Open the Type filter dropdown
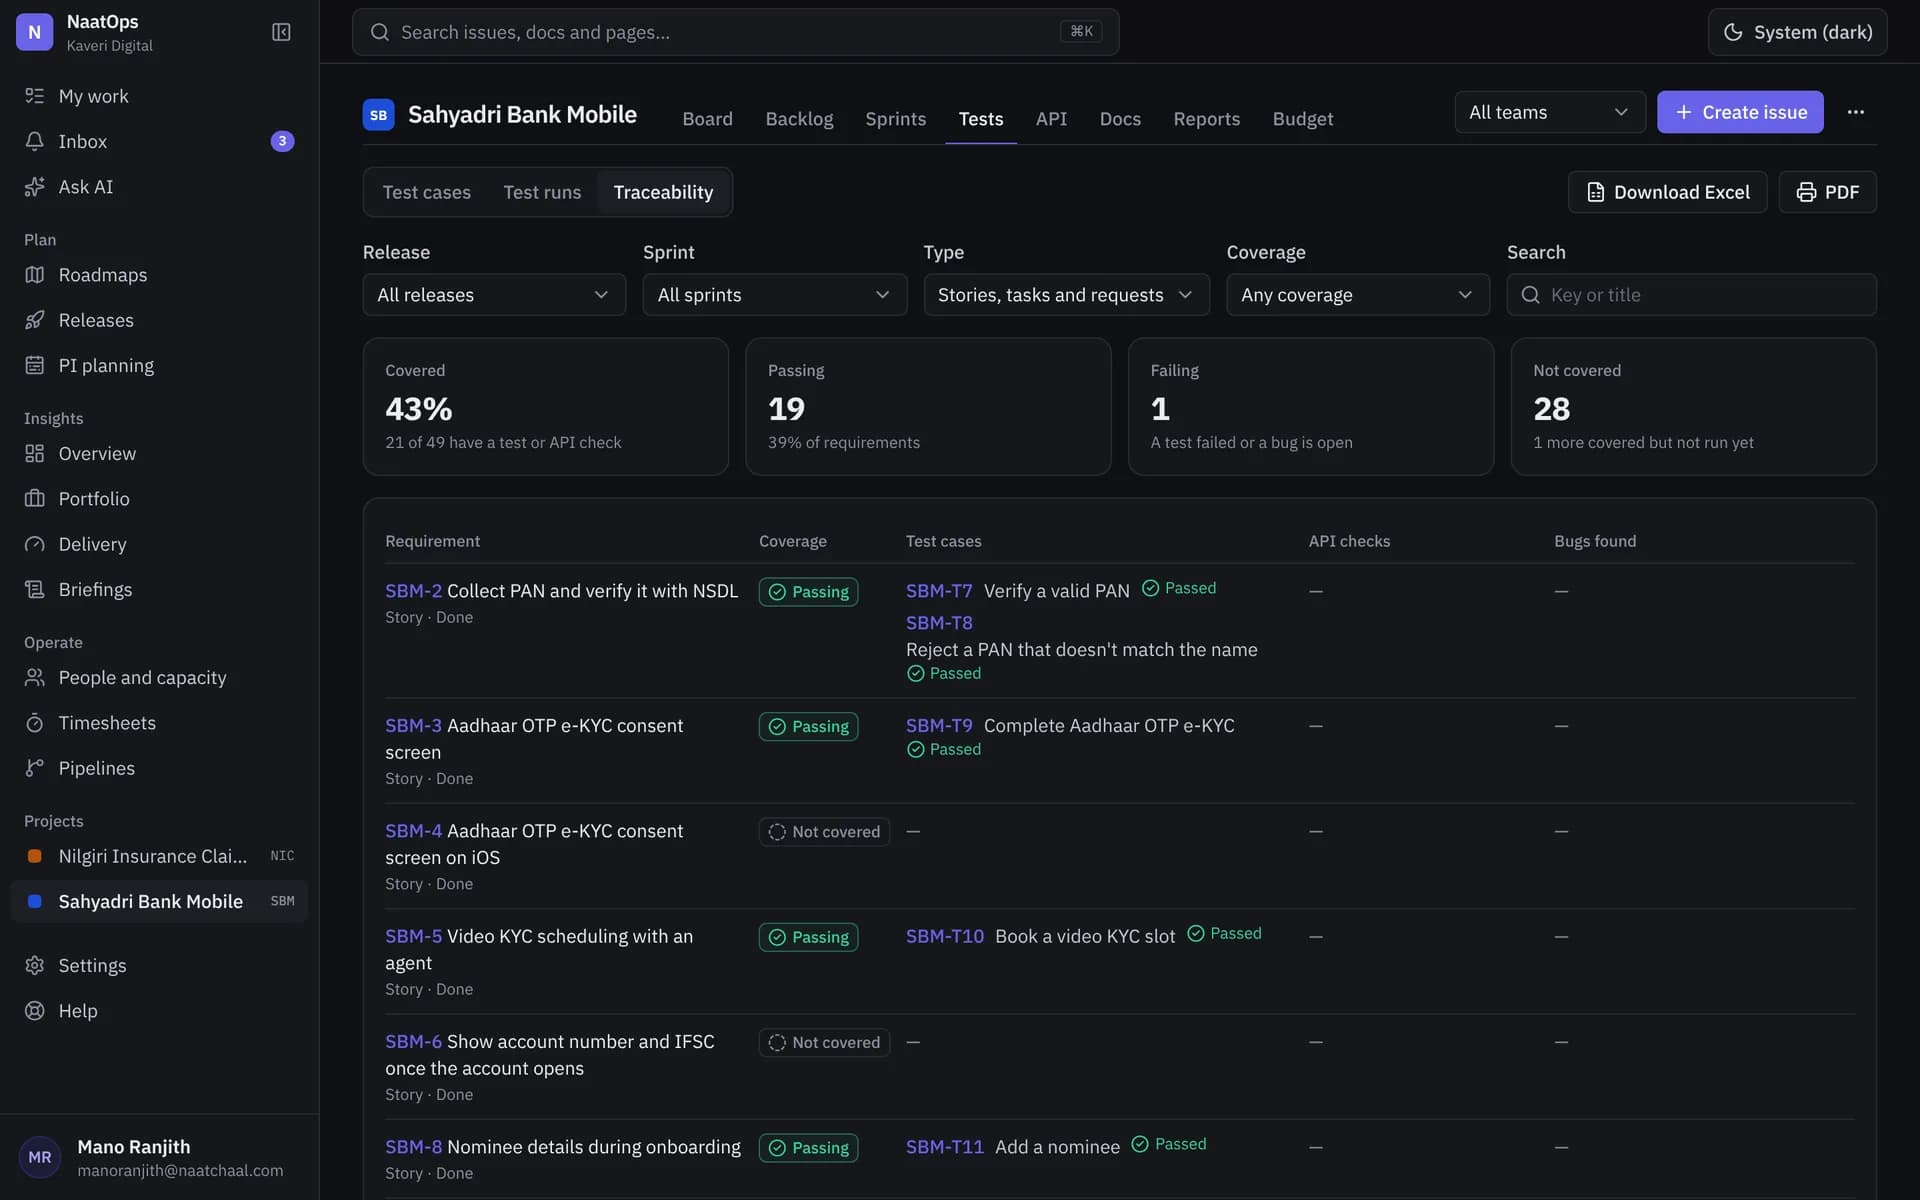Image resolution: width=1920 pixels, height=1200 pixels. tap(1066, 295)
